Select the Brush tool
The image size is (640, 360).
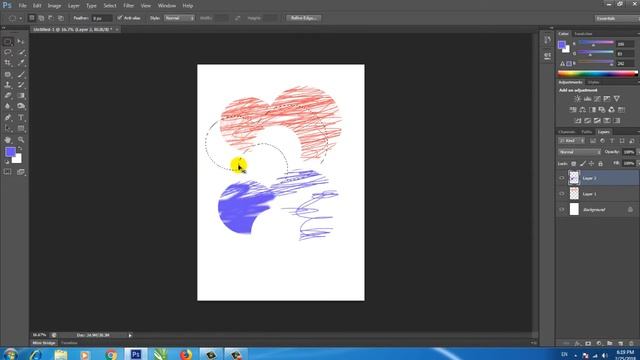pyautogui.click(x=21, y=74)
